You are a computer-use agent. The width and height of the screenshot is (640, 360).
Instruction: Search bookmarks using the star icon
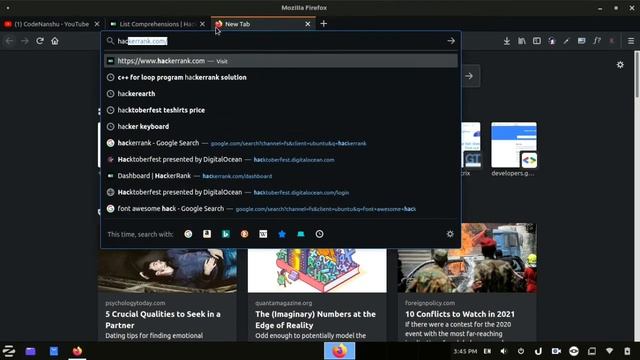282,234
